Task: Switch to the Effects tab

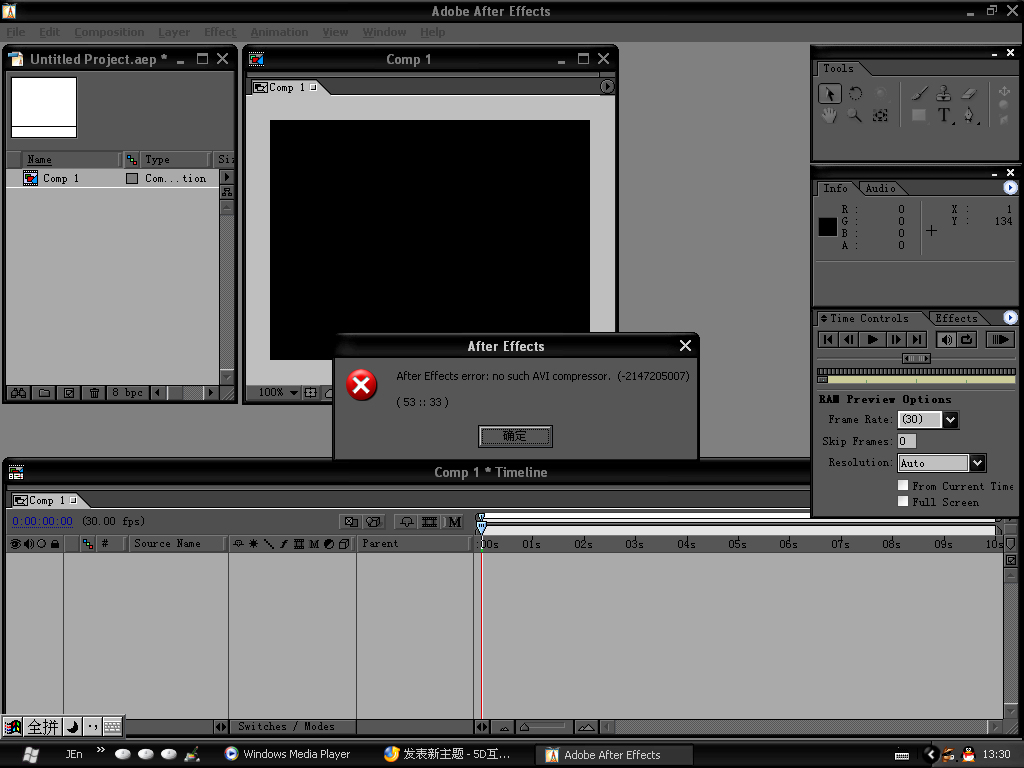Action: [x=956, y=318]
